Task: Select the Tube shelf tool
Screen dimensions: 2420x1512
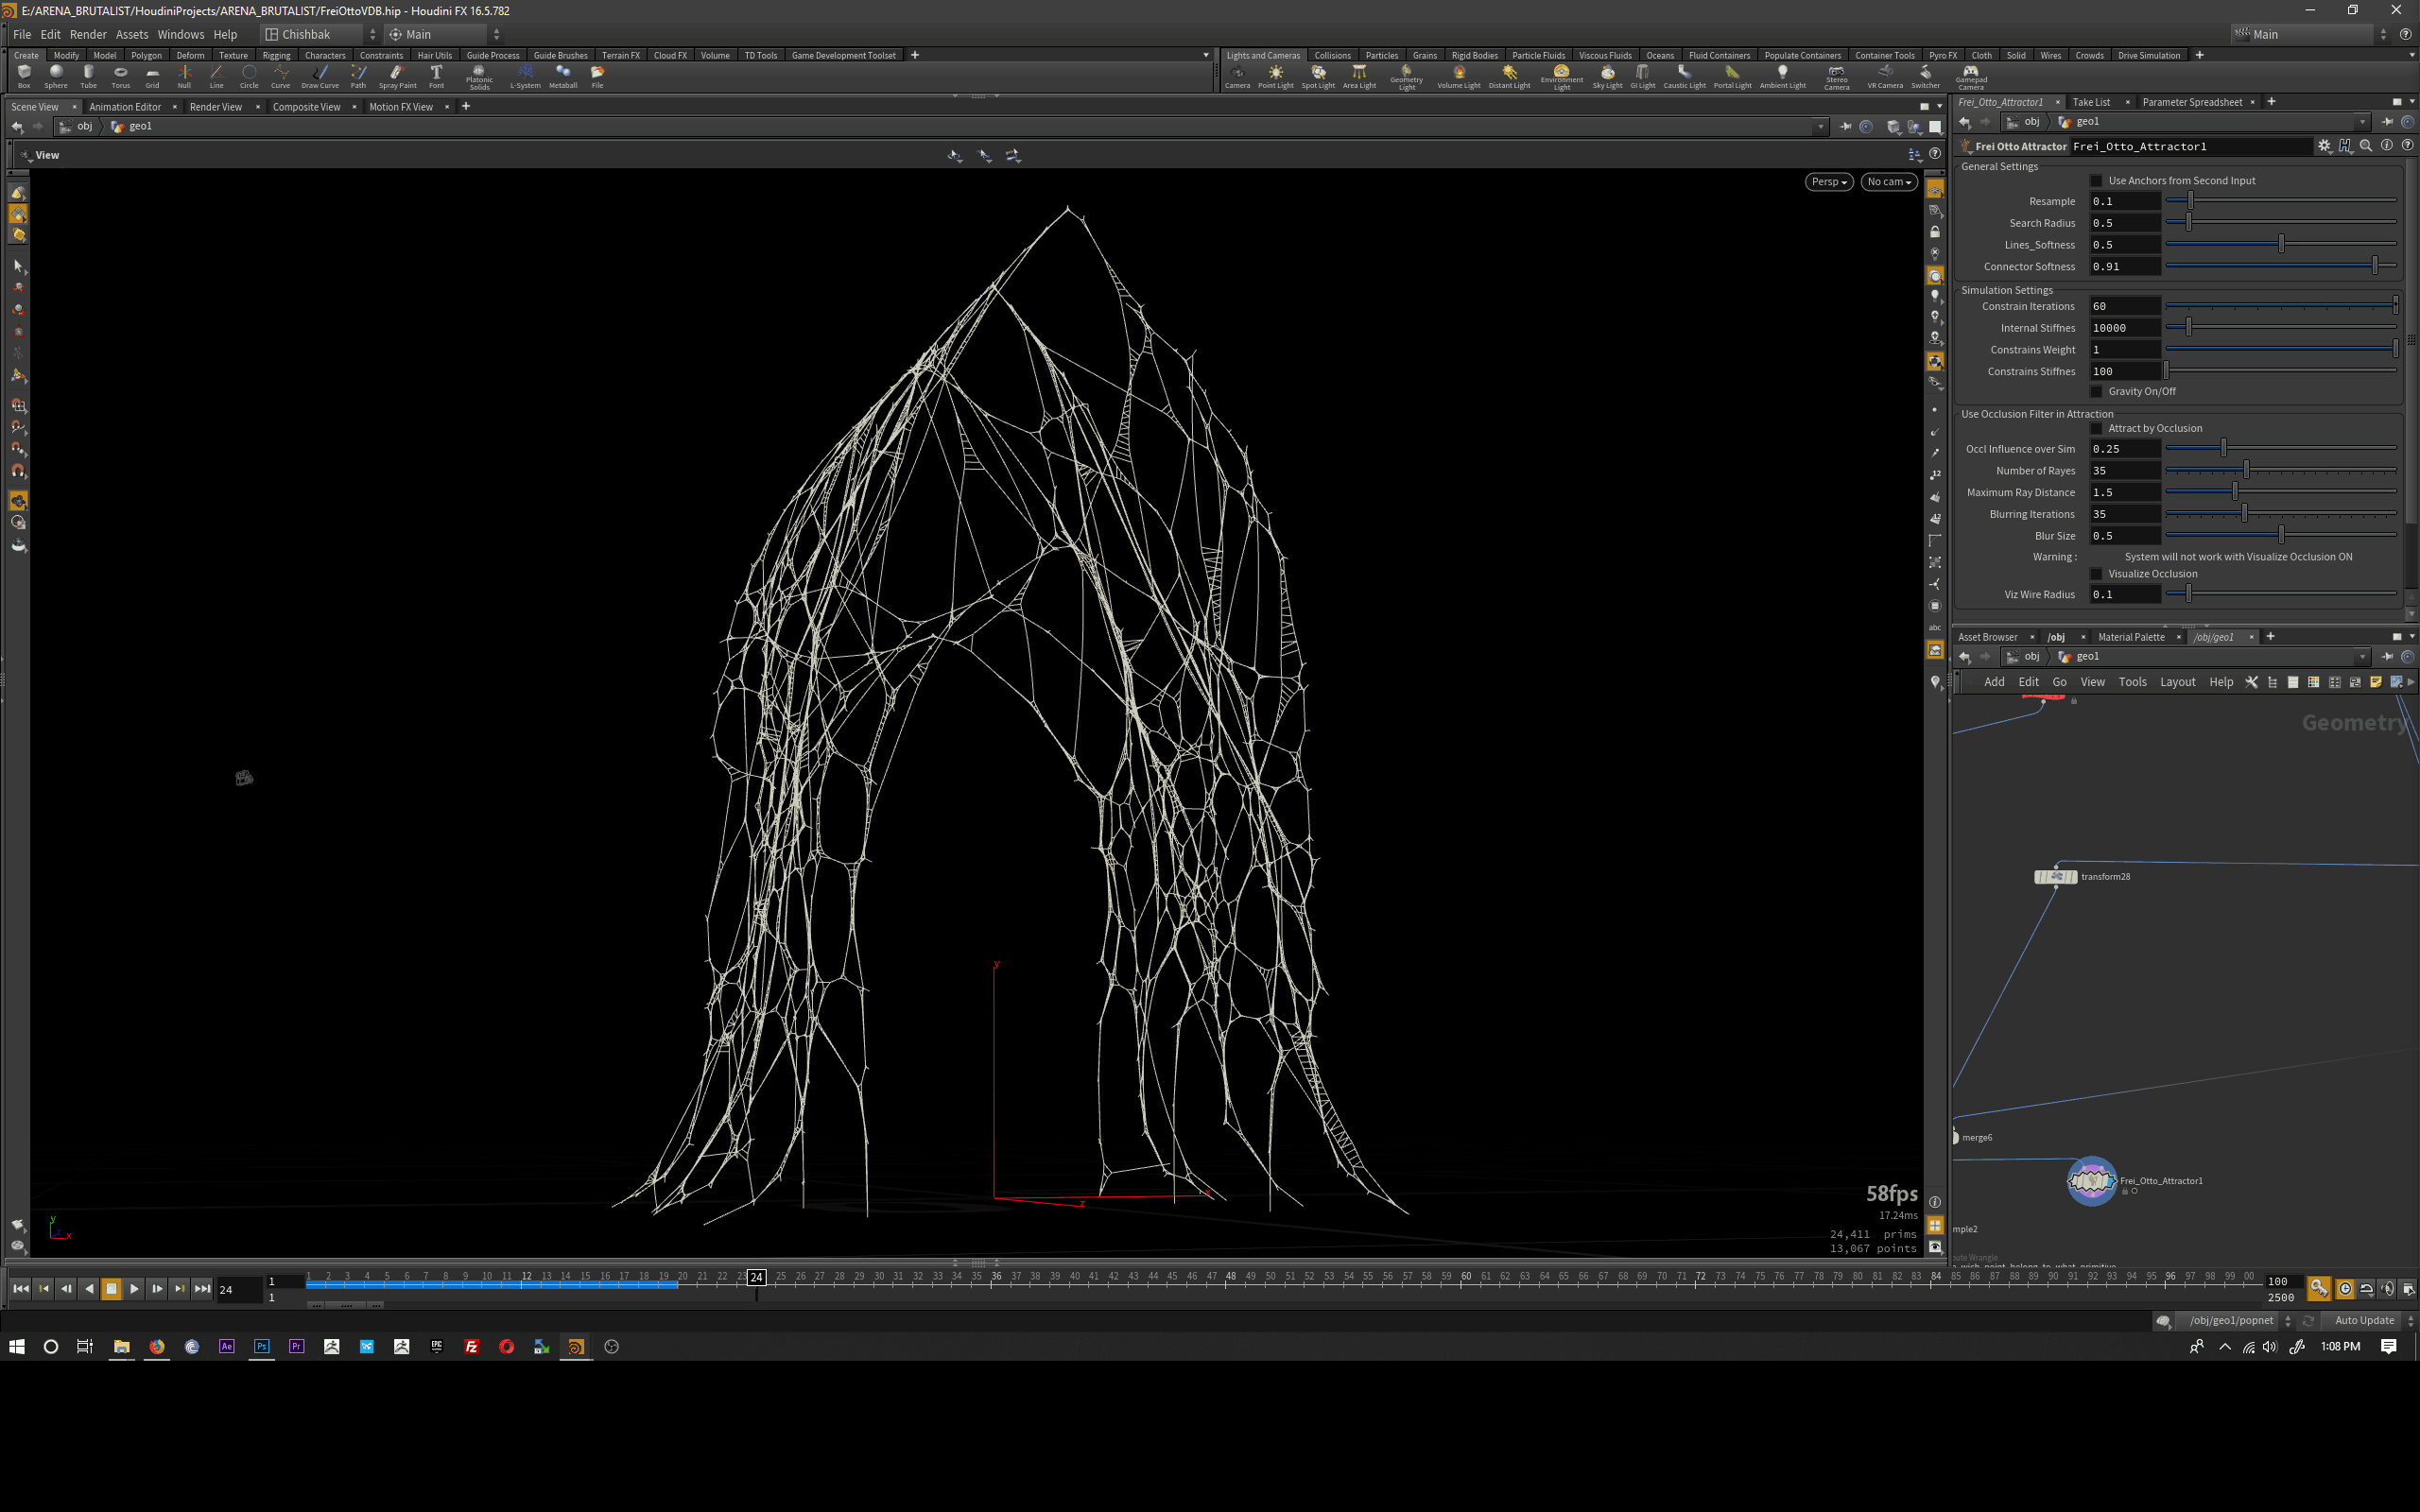Action: (88, 76)
